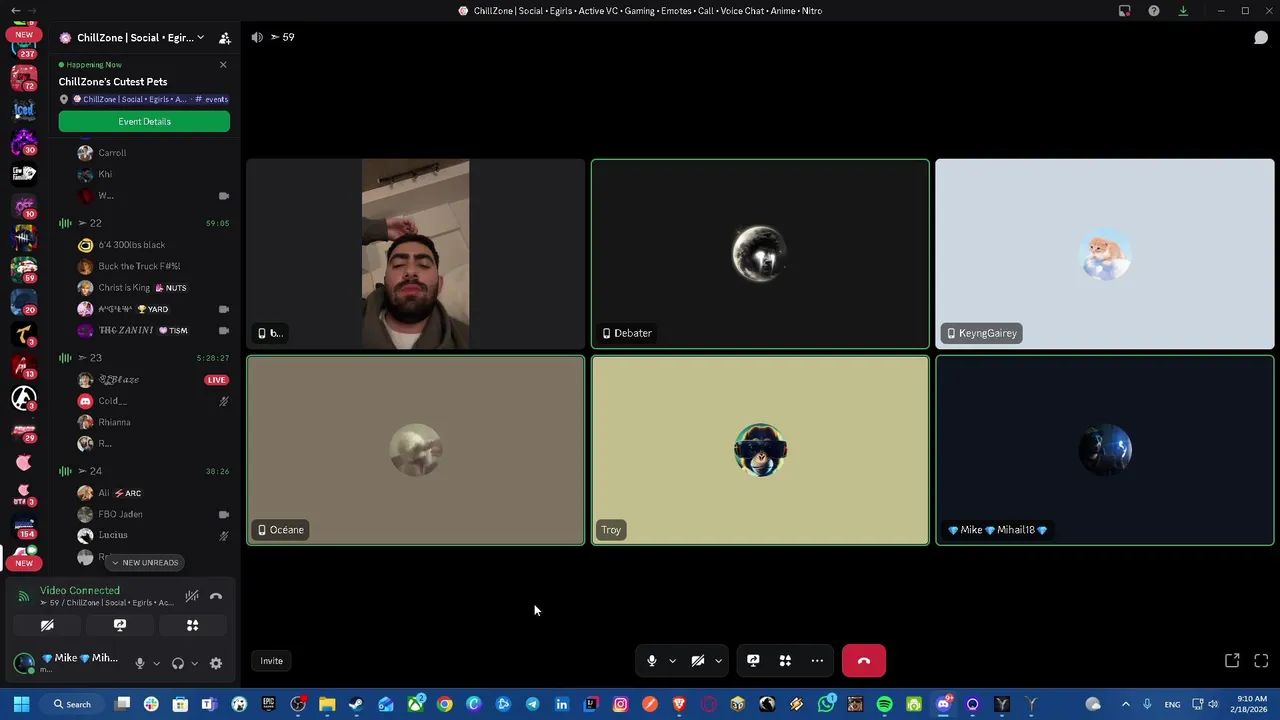Open the invite members icon beside server name

click(x=225, y=38)
